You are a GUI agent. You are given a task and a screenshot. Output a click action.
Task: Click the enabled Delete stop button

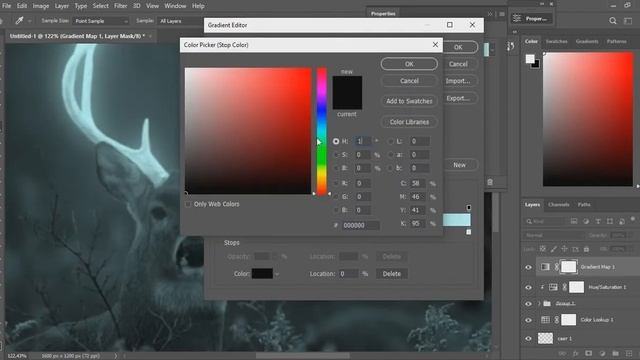391,274
